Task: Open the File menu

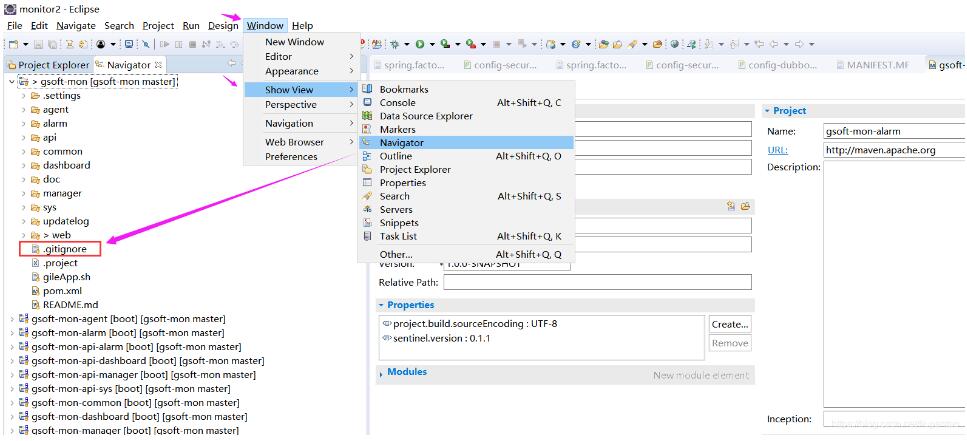Action: (14, 25)
